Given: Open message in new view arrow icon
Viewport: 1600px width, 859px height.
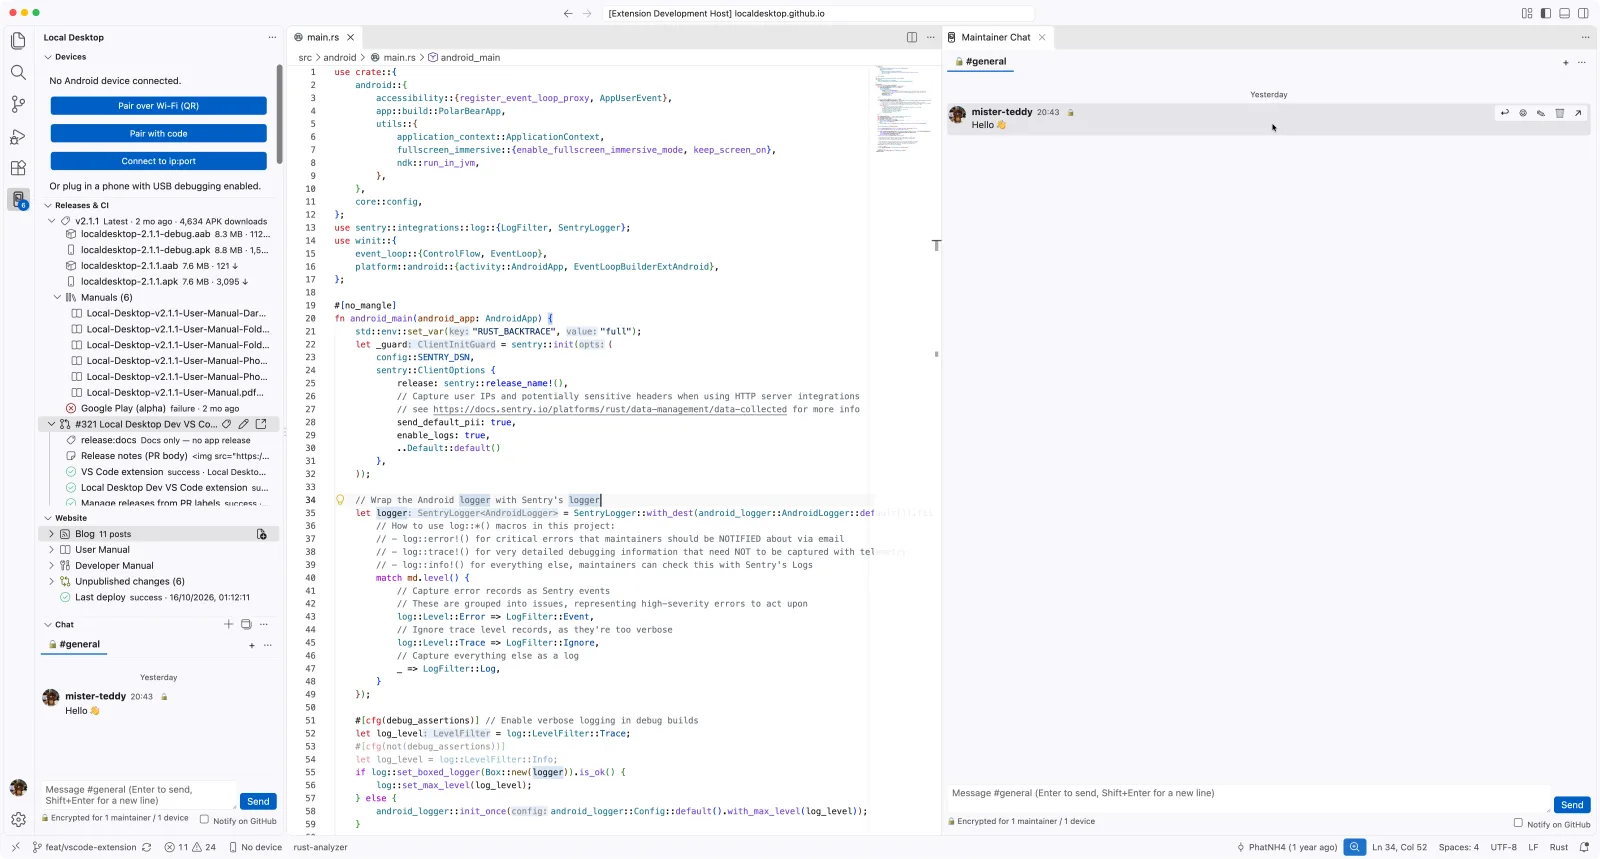Looking at the screenshot, I should tap(1578, 113).
